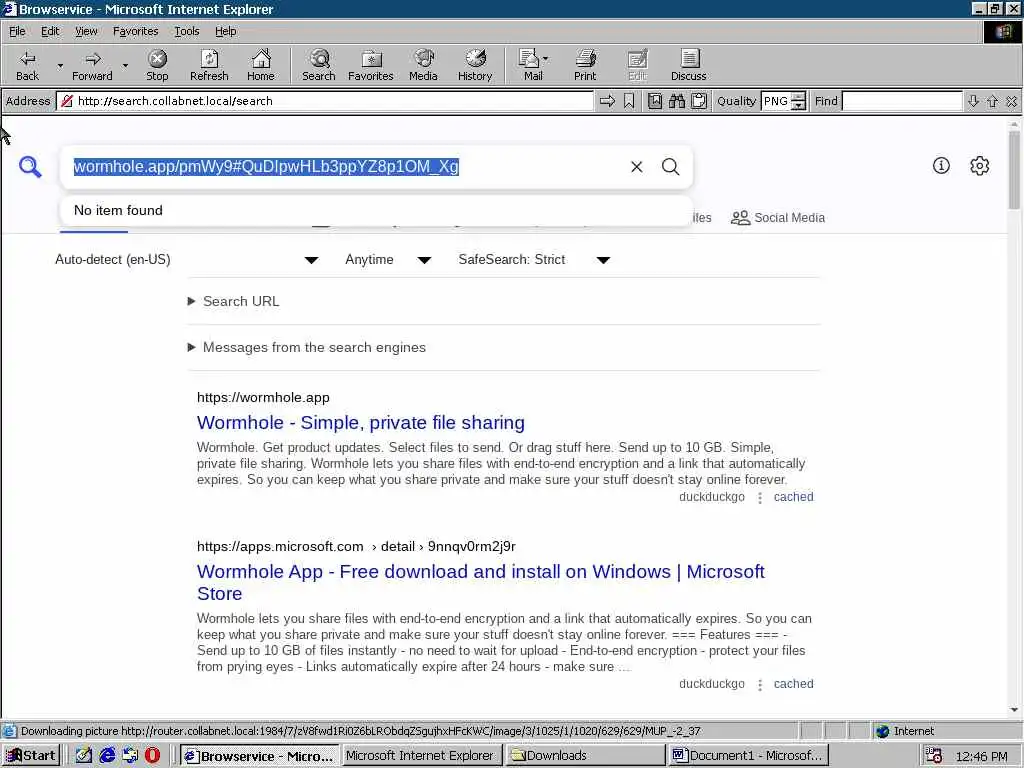Show browsing History
The image size is (1024, 768).
coord(475,65)
